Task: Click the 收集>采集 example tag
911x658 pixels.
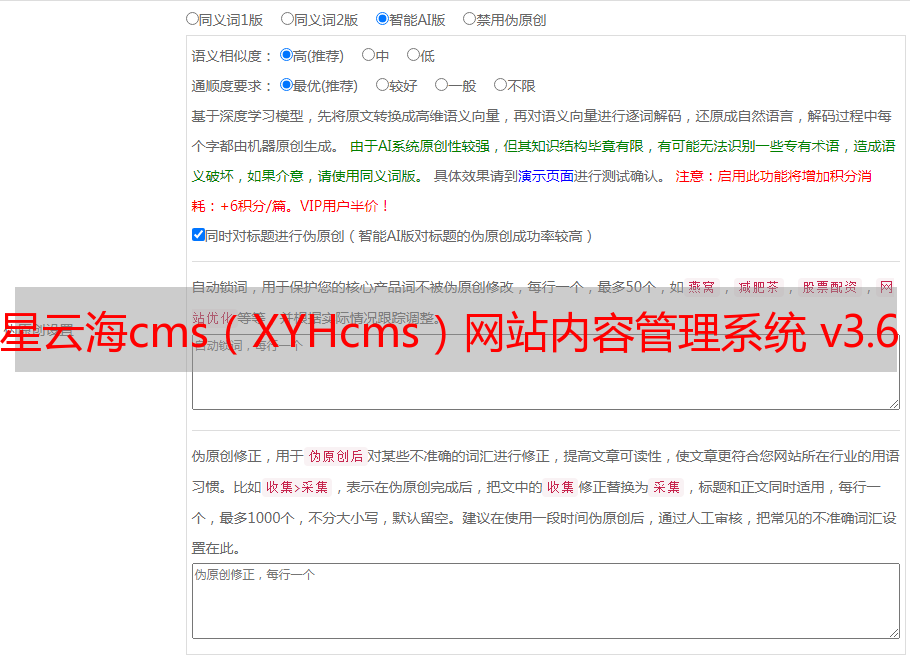Action: click(x=297, y=487)
